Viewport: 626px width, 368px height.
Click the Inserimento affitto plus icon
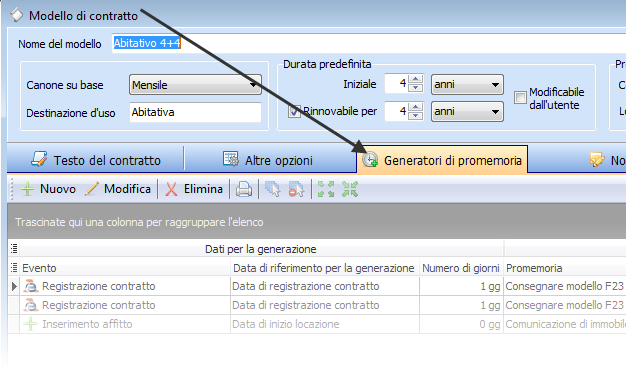(30, 324)
